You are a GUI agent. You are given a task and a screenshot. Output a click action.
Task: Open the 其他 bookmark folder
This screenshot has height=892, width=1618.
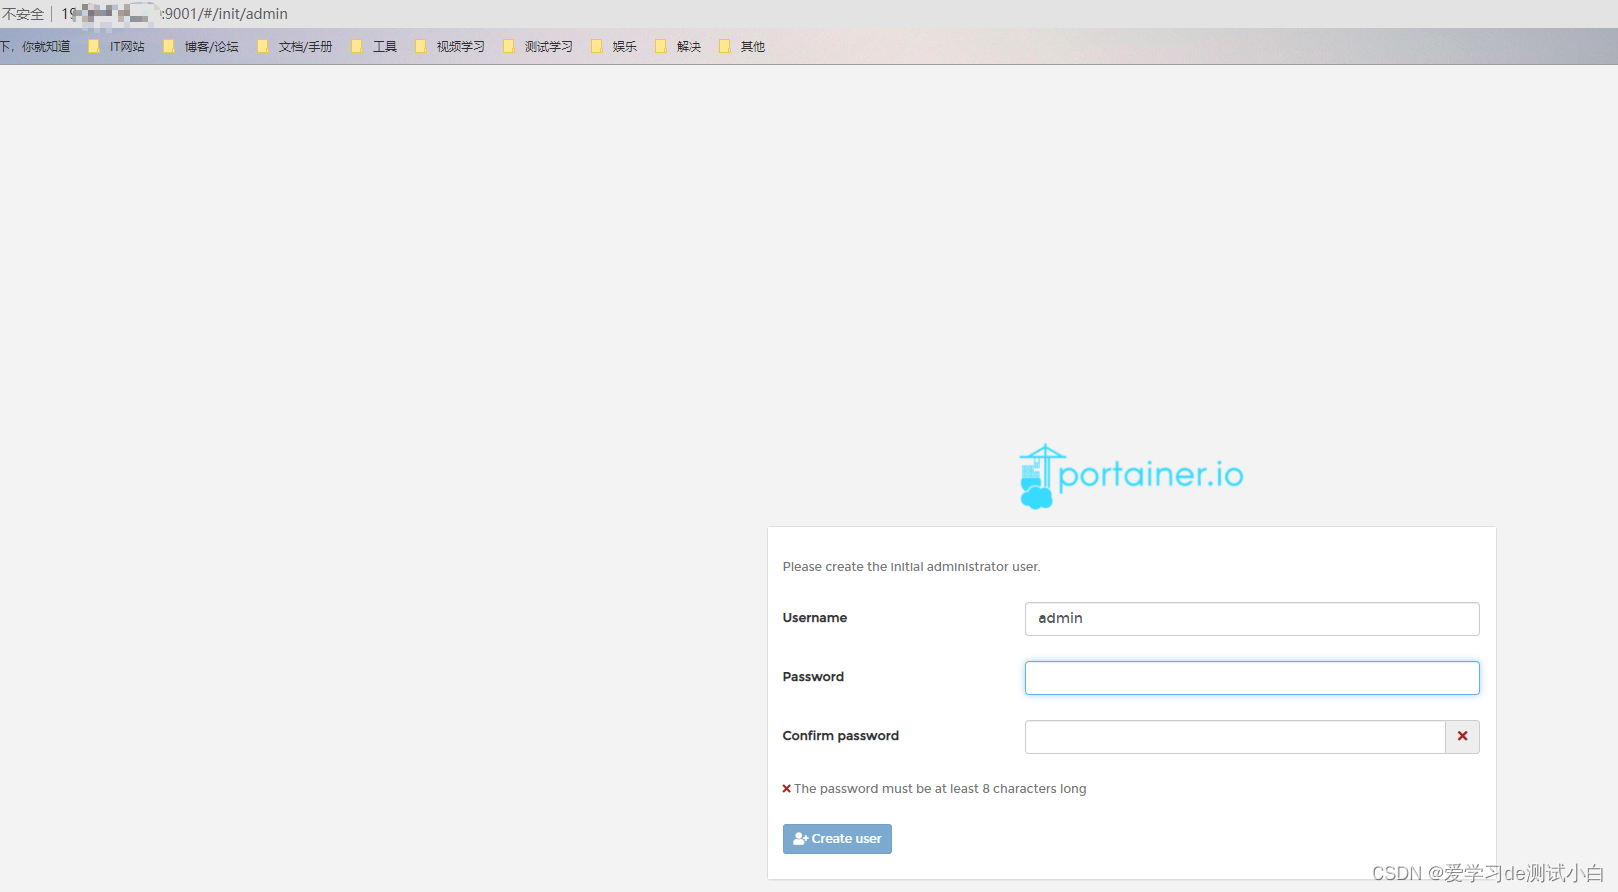pyautogui.click(x=742, y=47)
